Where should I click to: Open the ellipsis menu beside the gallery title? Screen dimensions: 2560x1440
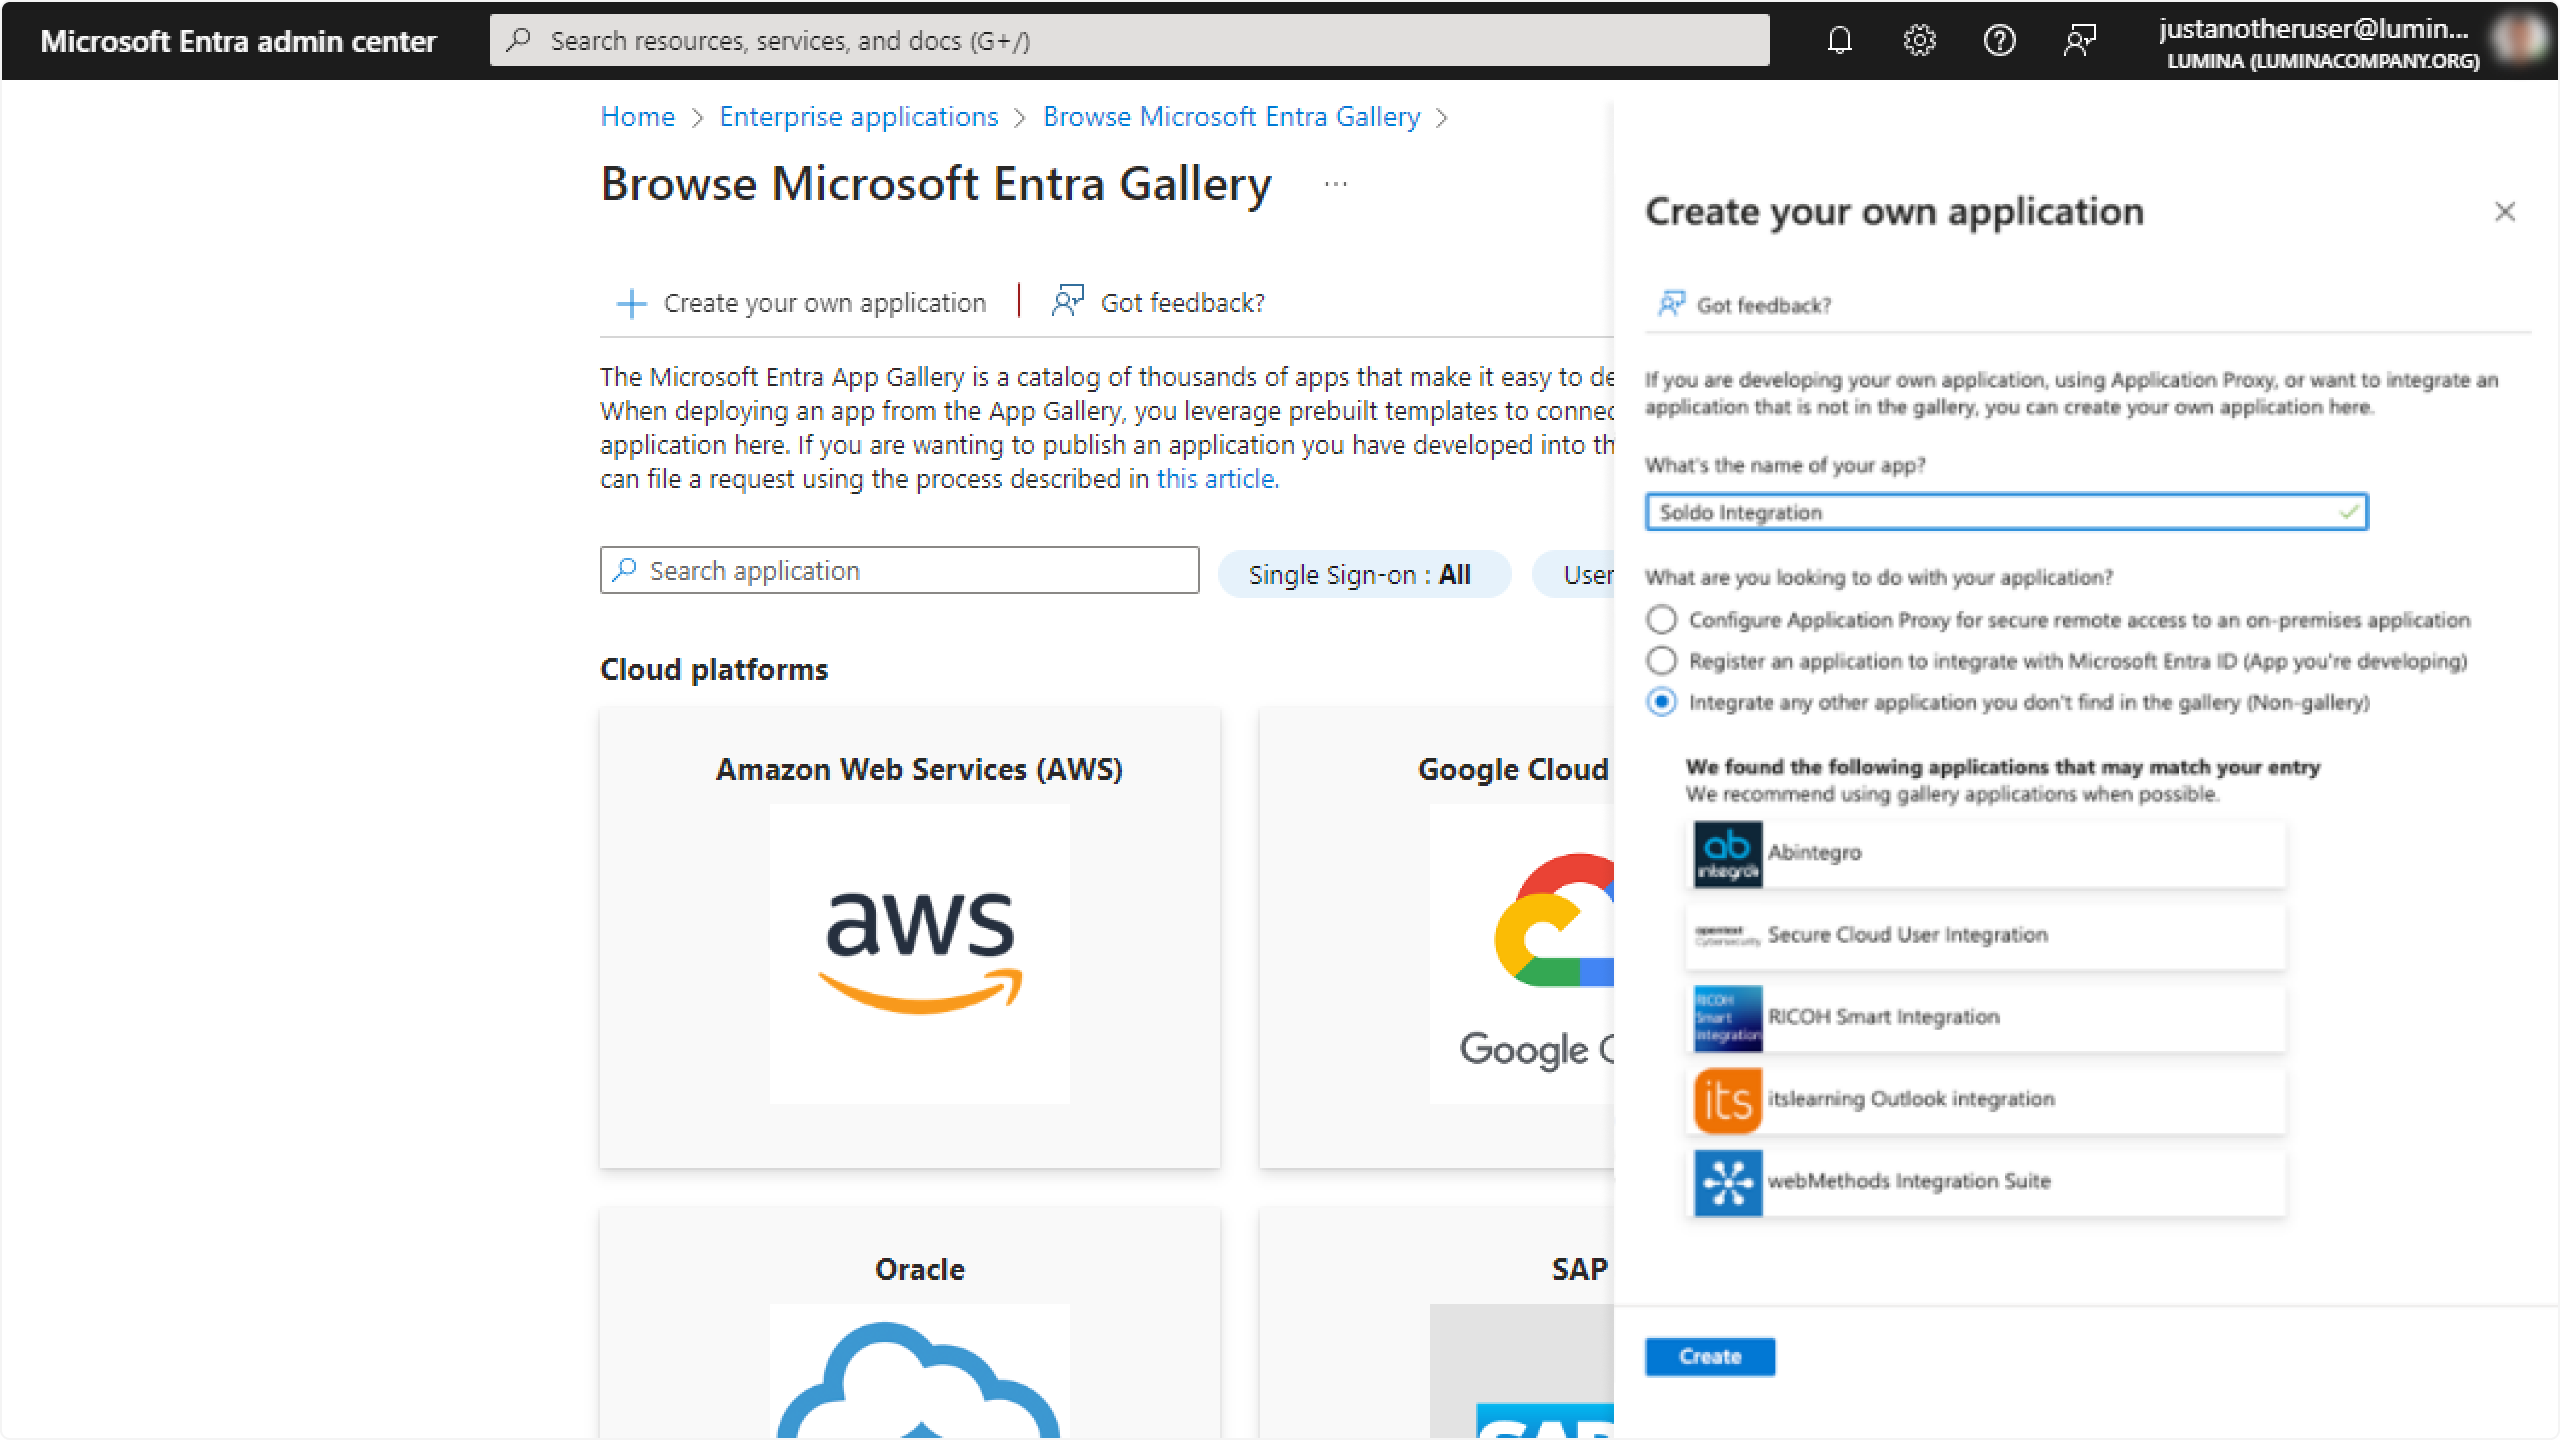coord(1335,184)
